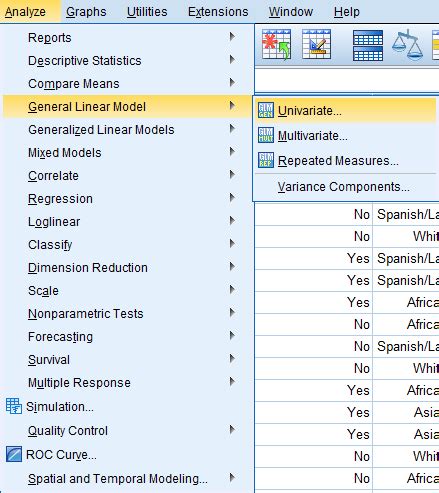The image size is (439, 493).
Task: Click the Split File toolbar icon
Action: point(368,45)
